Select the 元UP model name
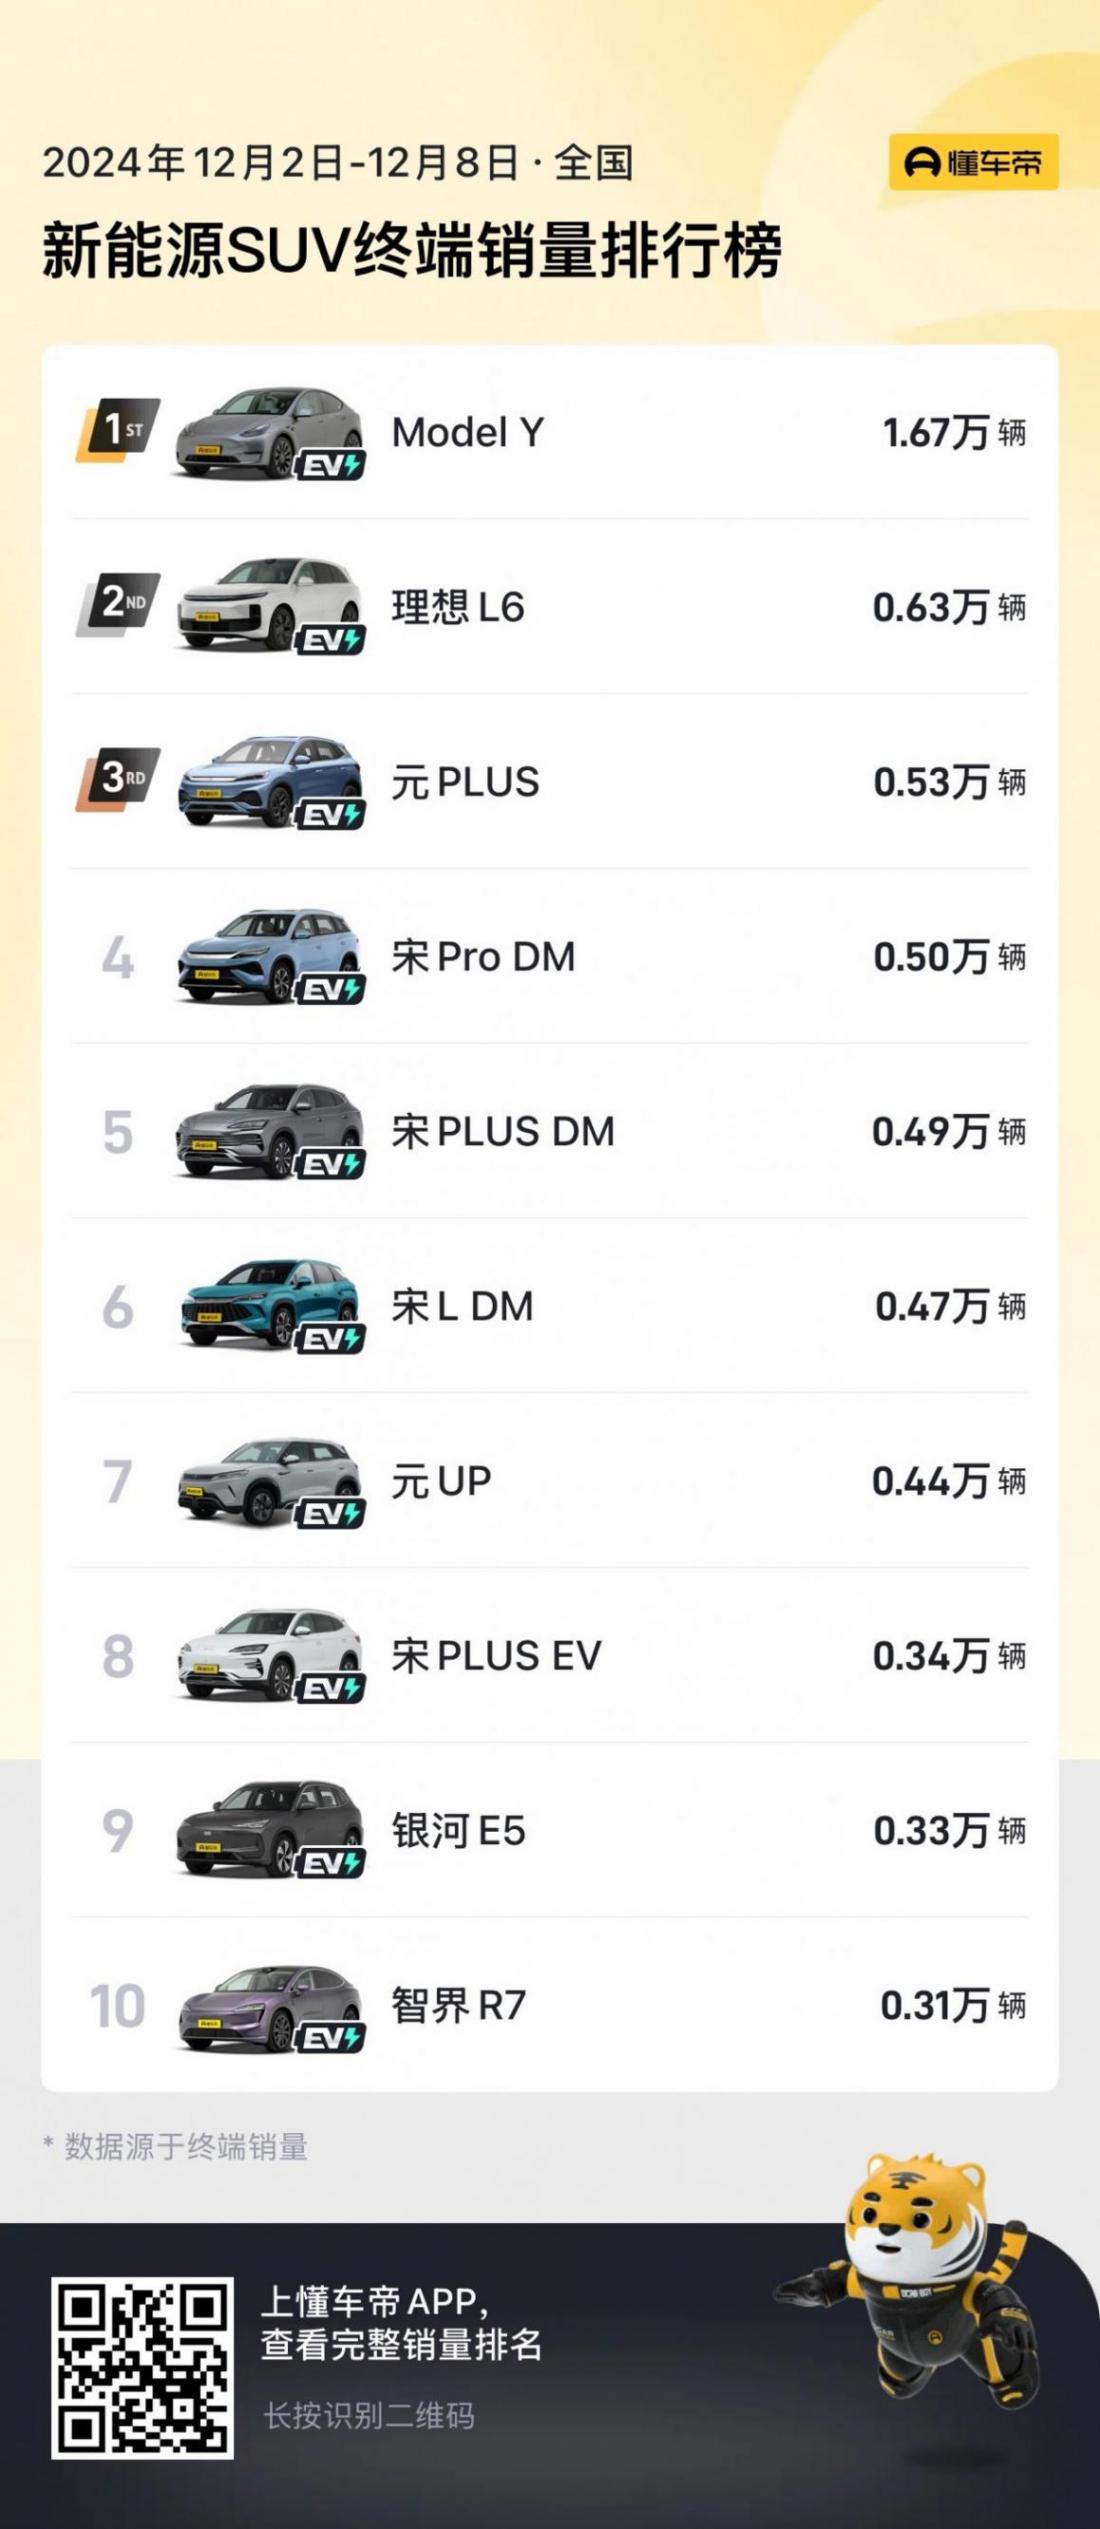The image size is (1100, 2529). (x=441, y=1481)
